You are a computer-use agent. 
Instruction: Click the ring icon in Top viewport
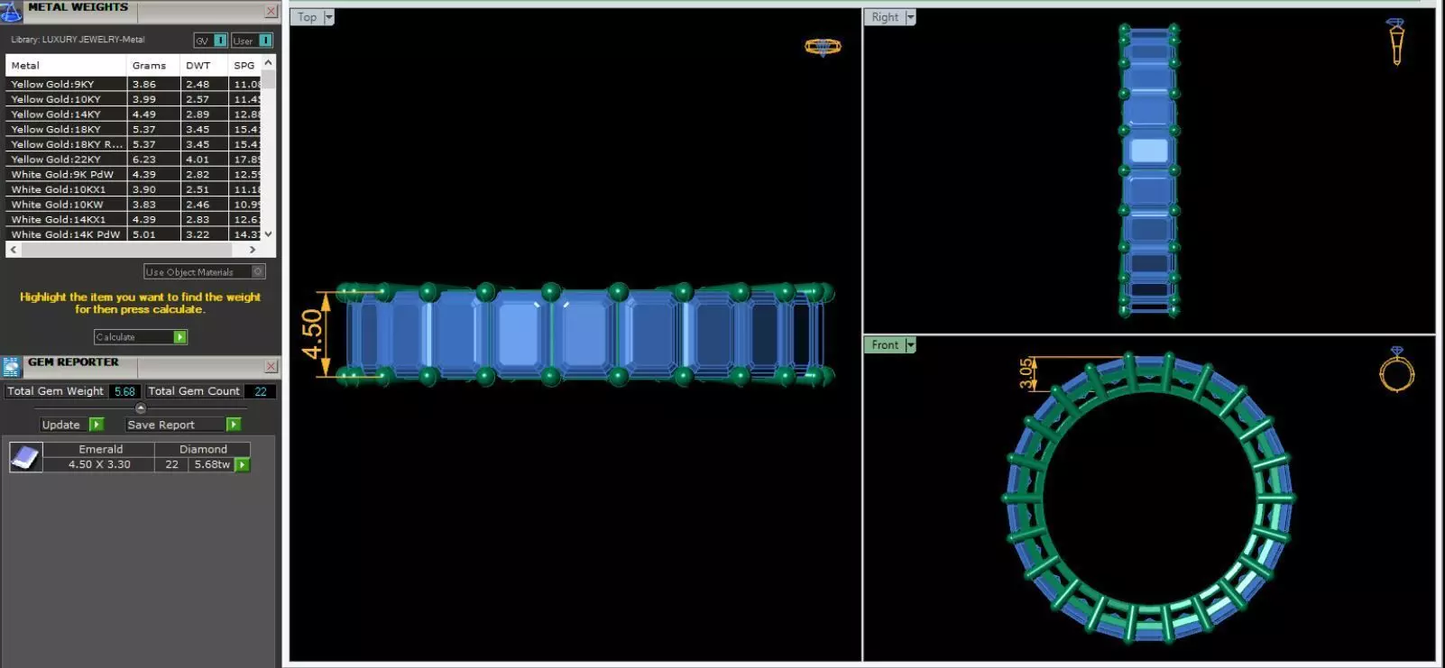[x=822, y=47]
